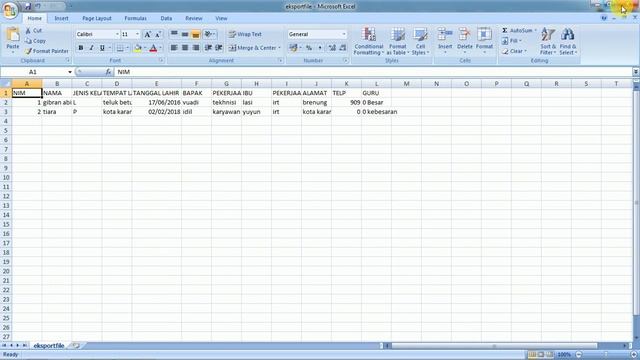The image size is (640, 360).
Task: Apply the fill color bucket
Action: pyautogui.click(x=138, y=48)
